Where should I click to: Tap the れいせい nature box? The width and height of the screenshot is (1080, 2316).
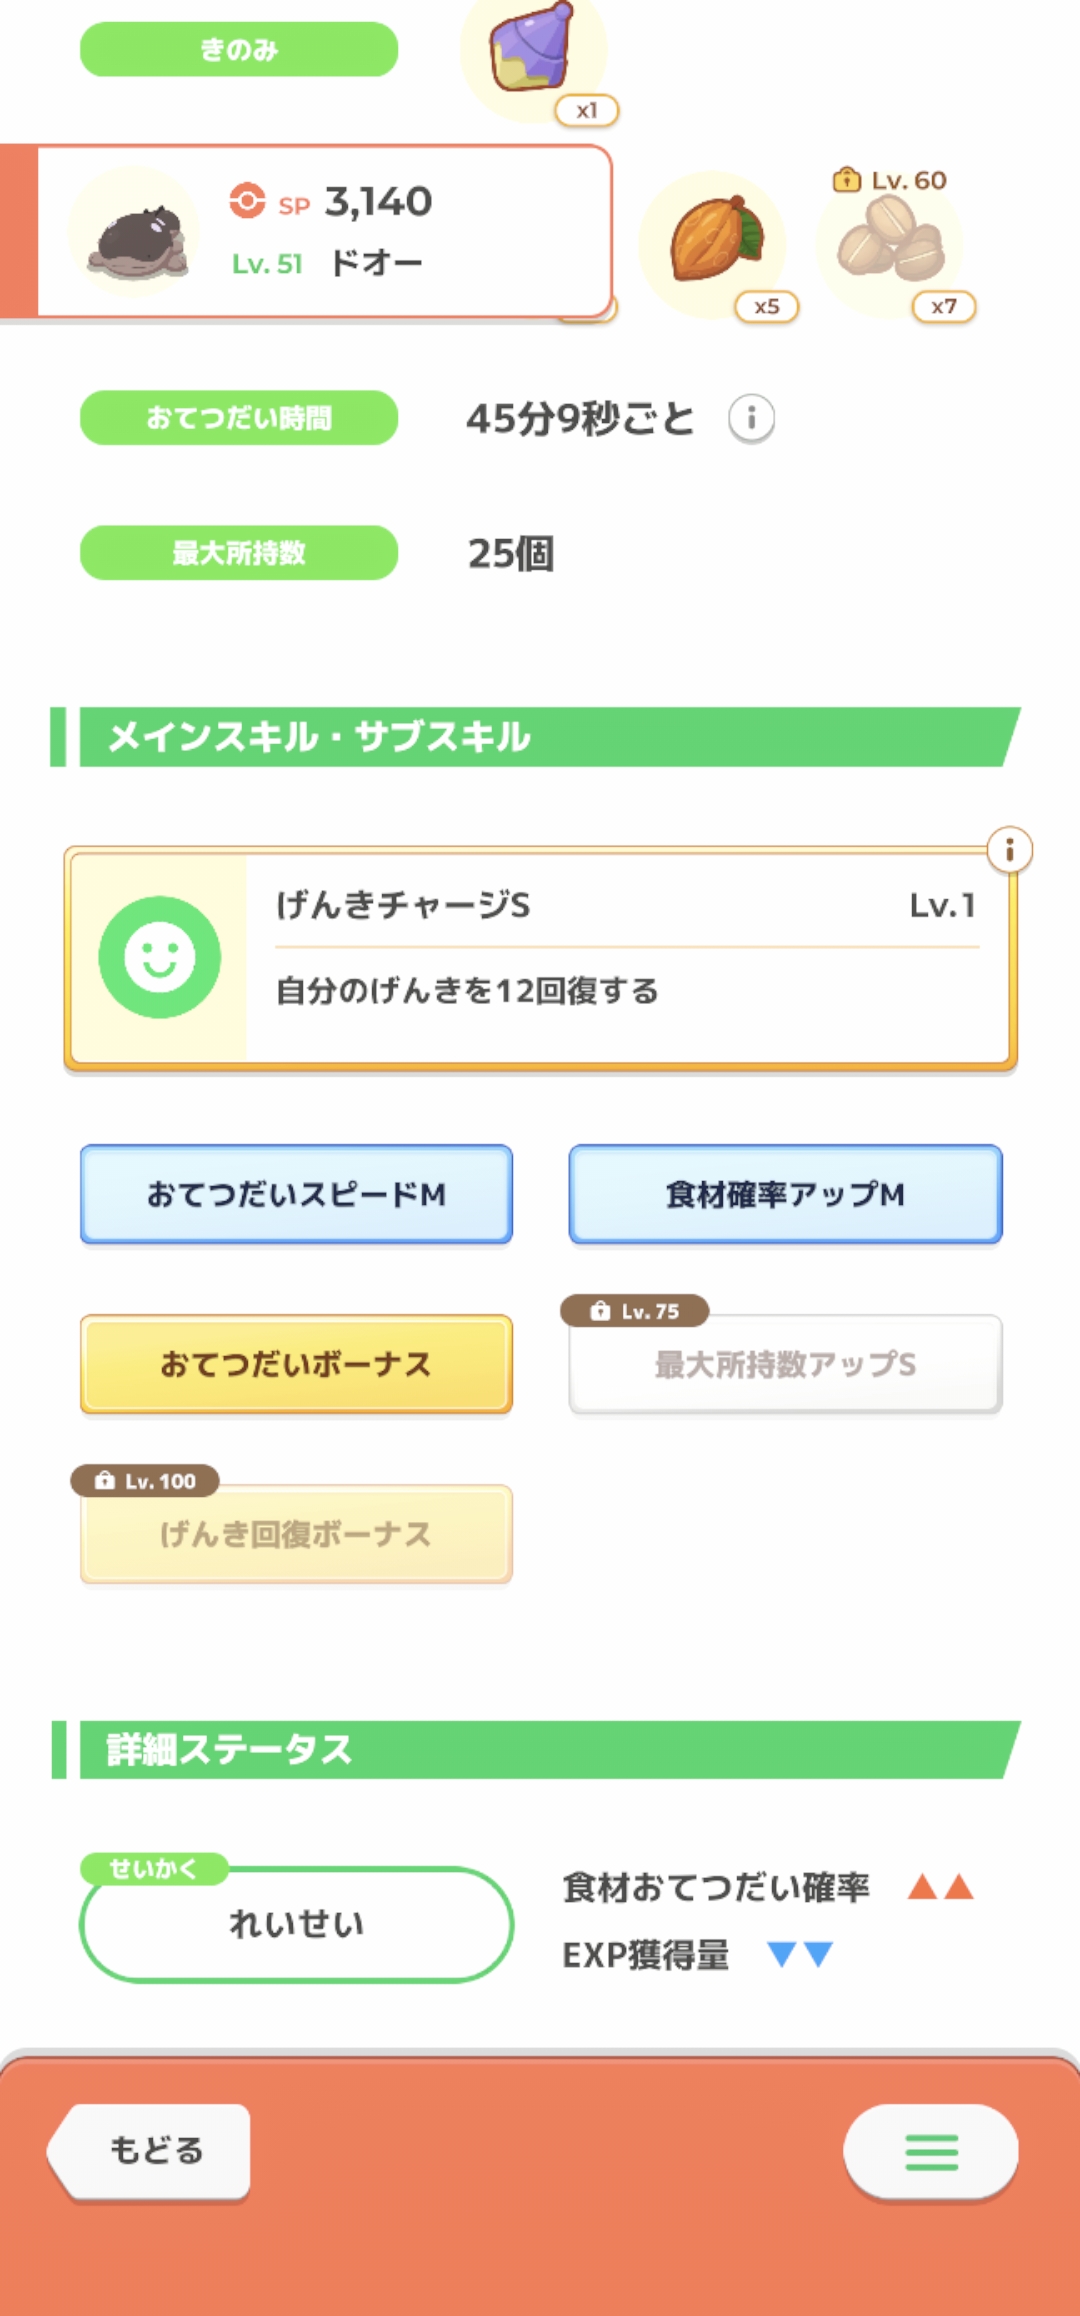(296, 1924)
